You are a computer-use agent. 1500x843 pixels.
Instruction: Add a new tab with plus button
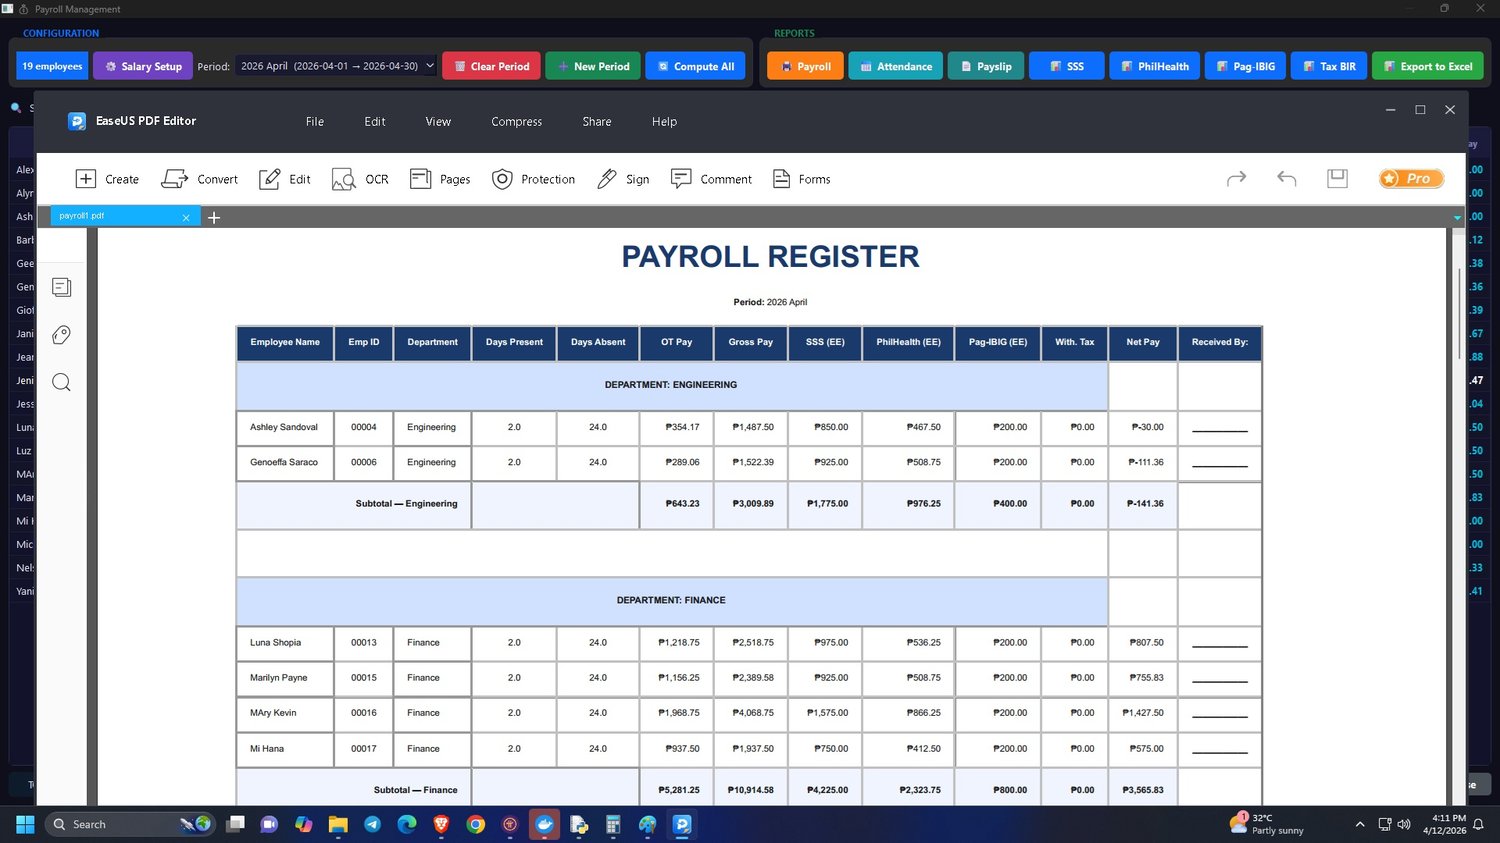(213, 217)
